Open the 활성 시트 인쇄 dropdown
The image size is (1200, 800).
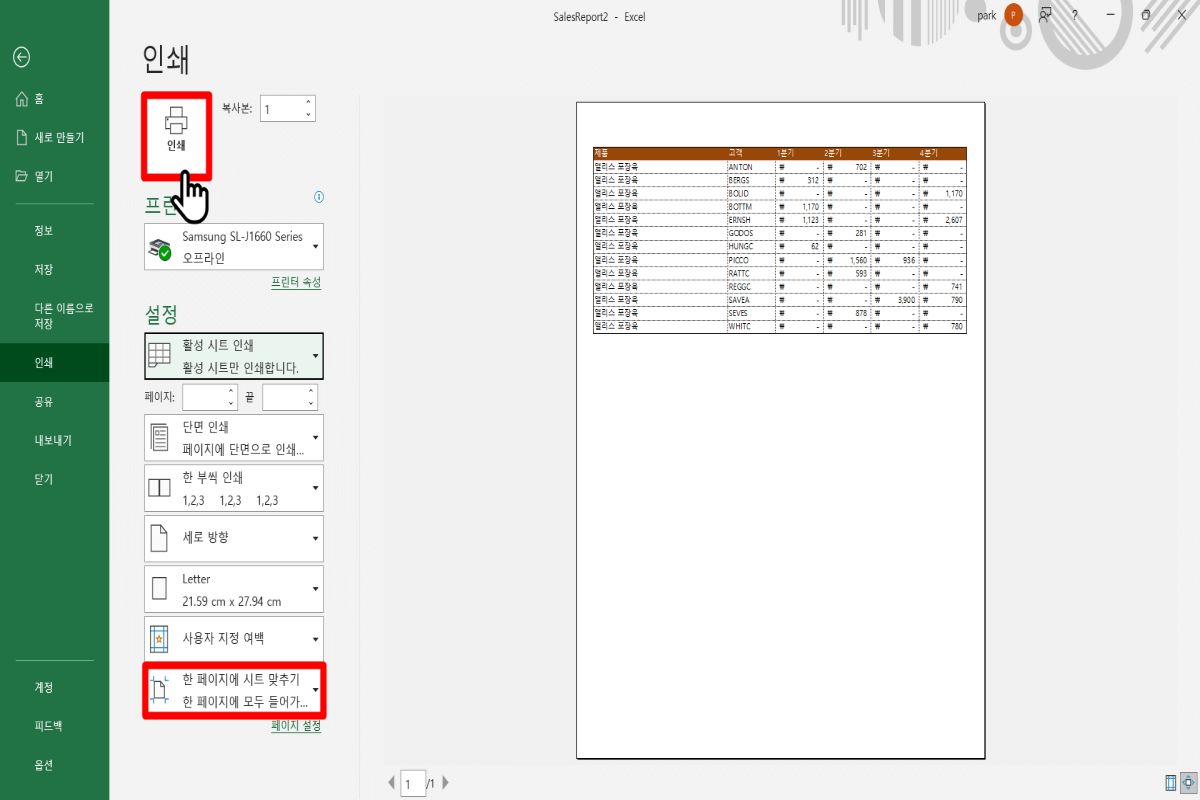tap(234, 356)
